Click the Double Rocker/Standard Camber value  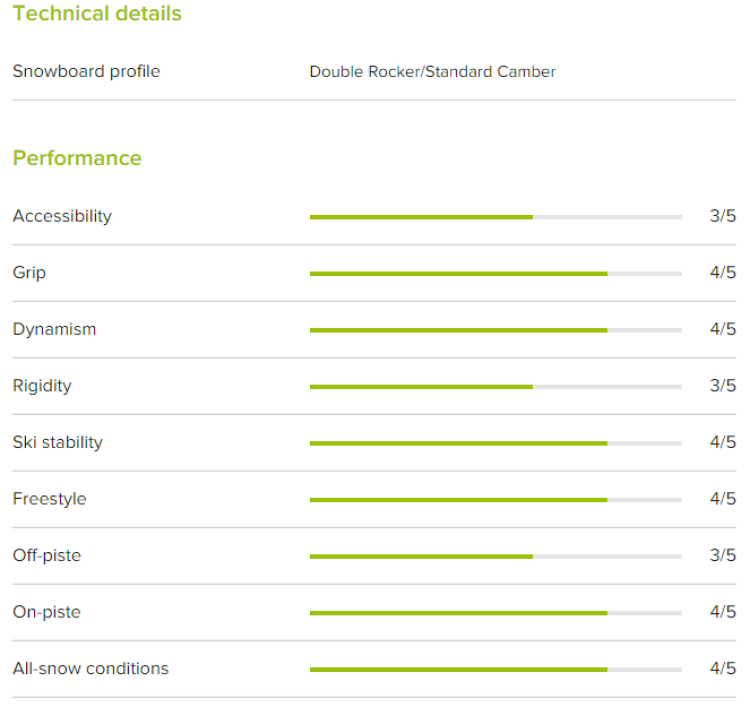coord(432,72)
